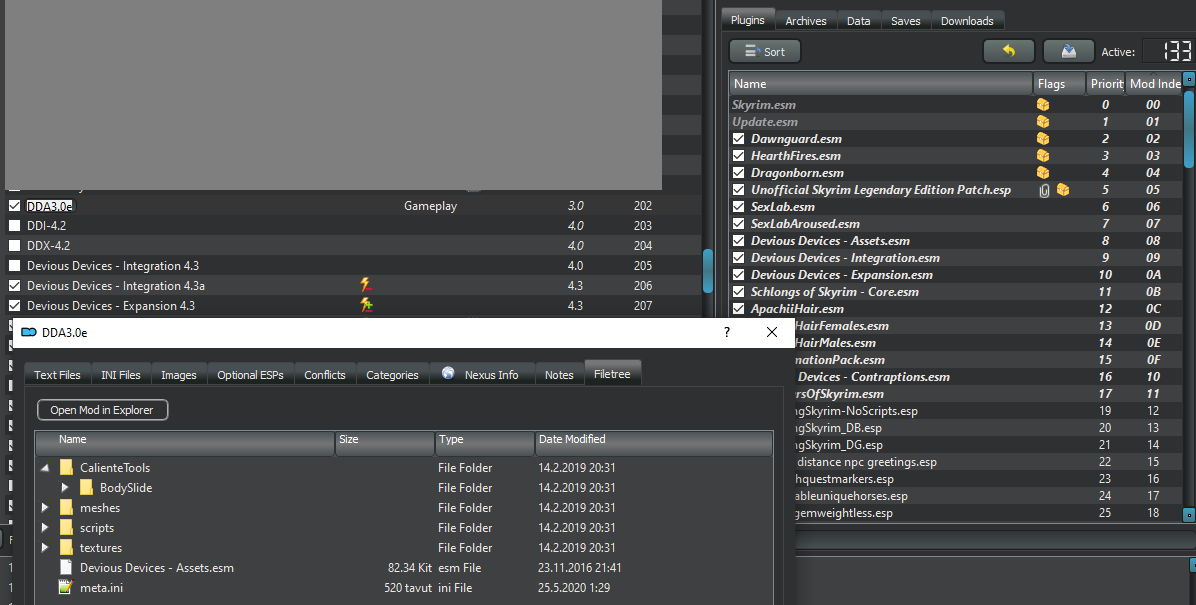Enable Devious Devices - Integration 4.3 checkbox
The width and height of the screenshot is (1196, 605).
[x=14, y=265]
